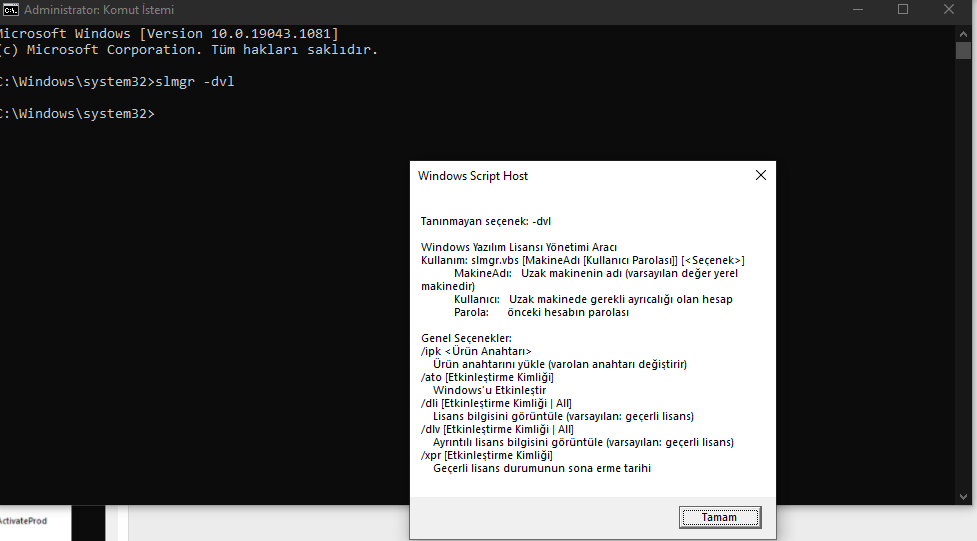Click the 'Parola: önceki hesabın parolası' line
977x541 pixels.
(541, 312)
